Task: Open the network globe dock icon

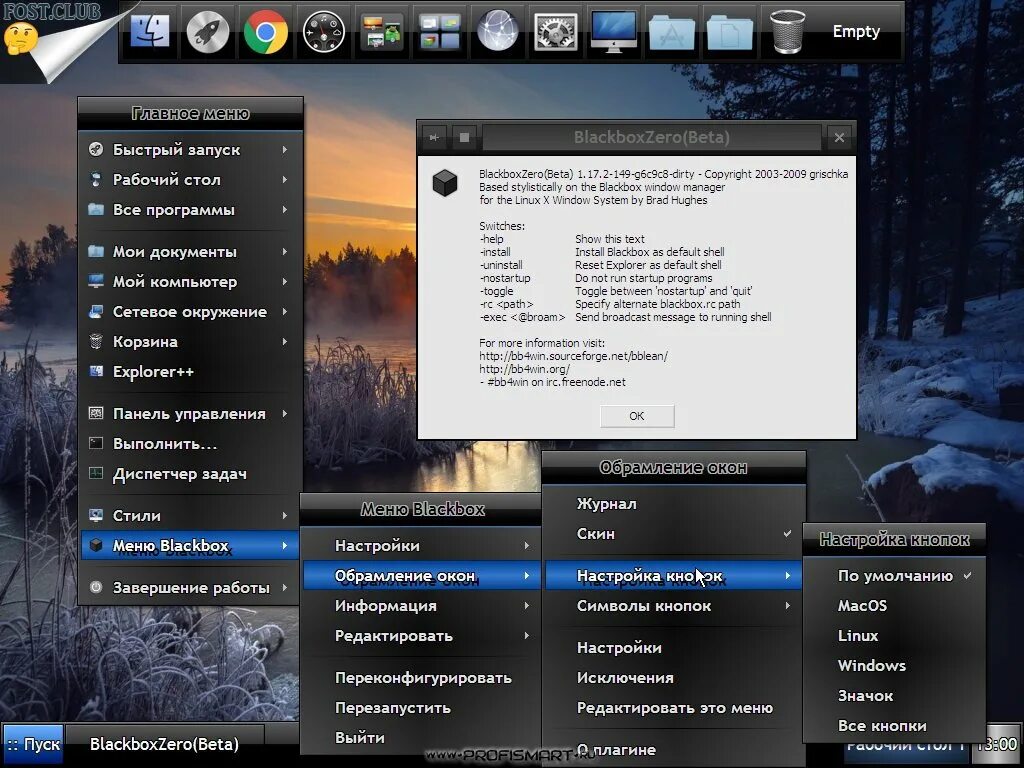Action: pyautogui.click(x=498, y=31)
